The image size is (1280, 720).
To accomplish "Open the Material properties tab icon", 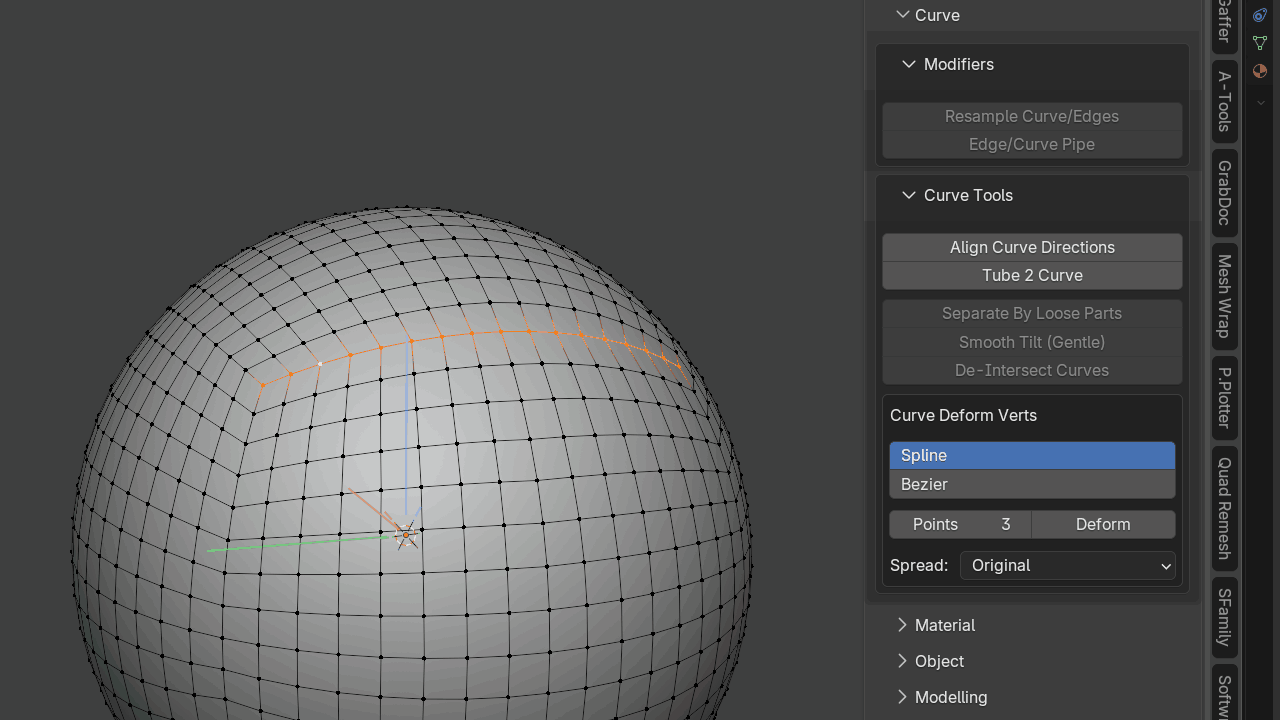I will click(1260, 71).
